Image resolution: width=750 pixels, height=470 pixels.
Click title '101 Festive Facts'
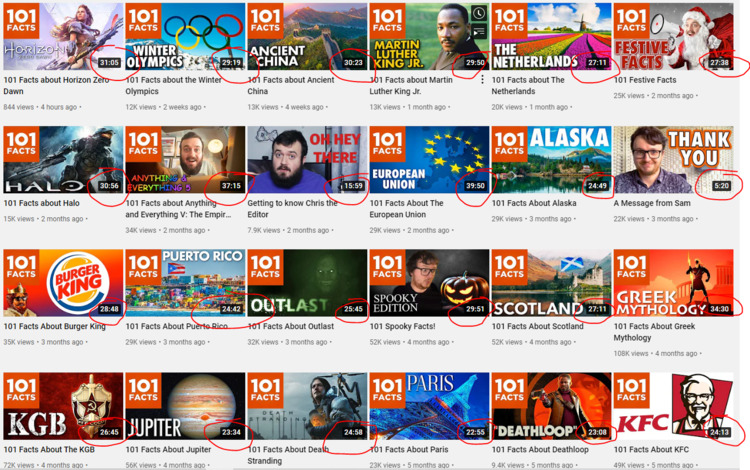[x=645, y=80]
